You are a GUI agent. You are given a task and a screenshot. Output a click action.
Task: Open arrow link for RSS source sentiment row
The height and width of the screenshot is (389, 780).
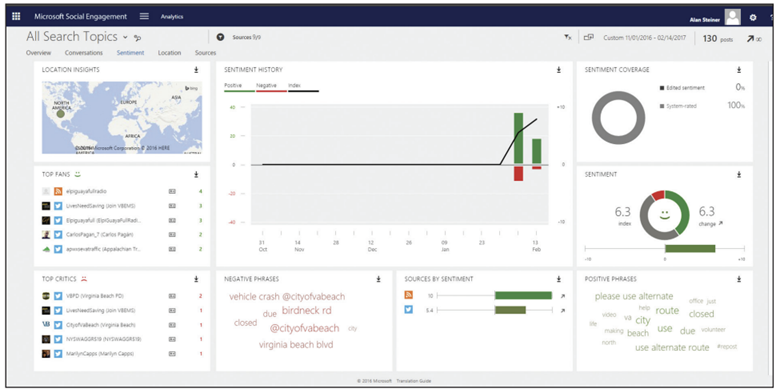tap(563, 296)
